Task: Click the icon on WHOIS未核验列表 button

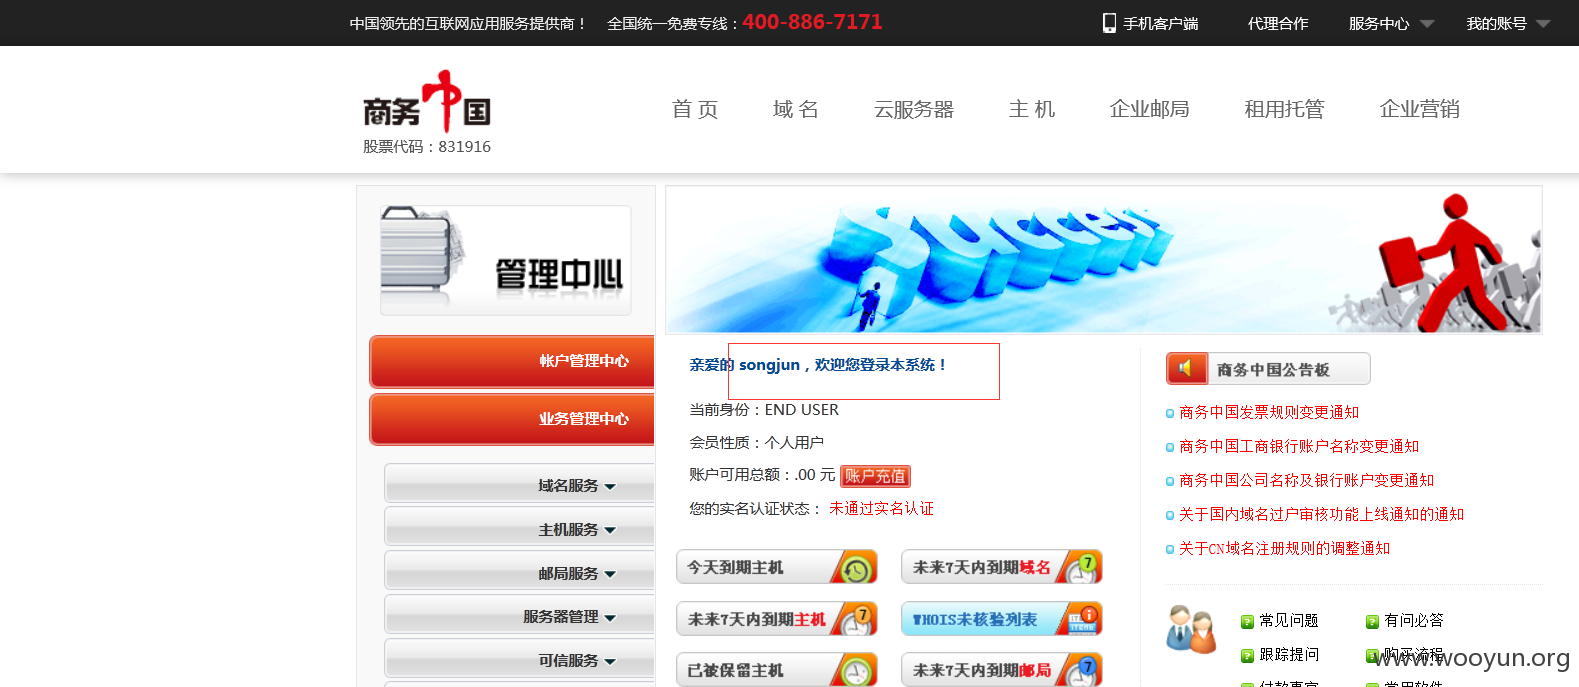Action: tap(1081, 620)
